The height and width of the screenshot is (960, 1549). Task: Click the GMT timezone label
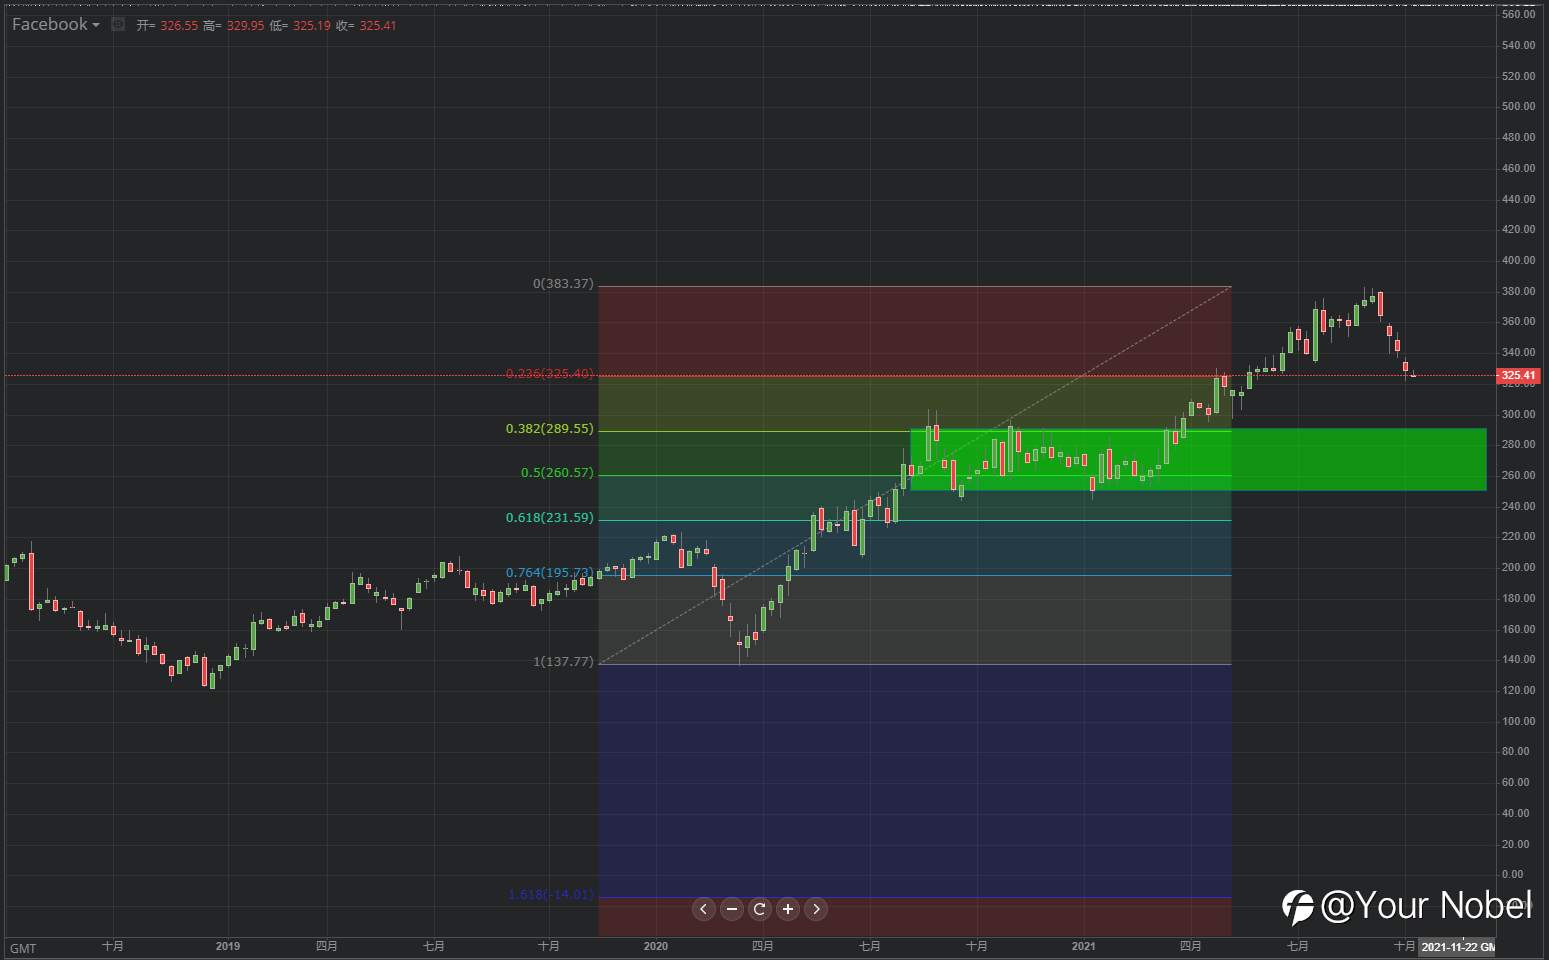coord(23,948)
